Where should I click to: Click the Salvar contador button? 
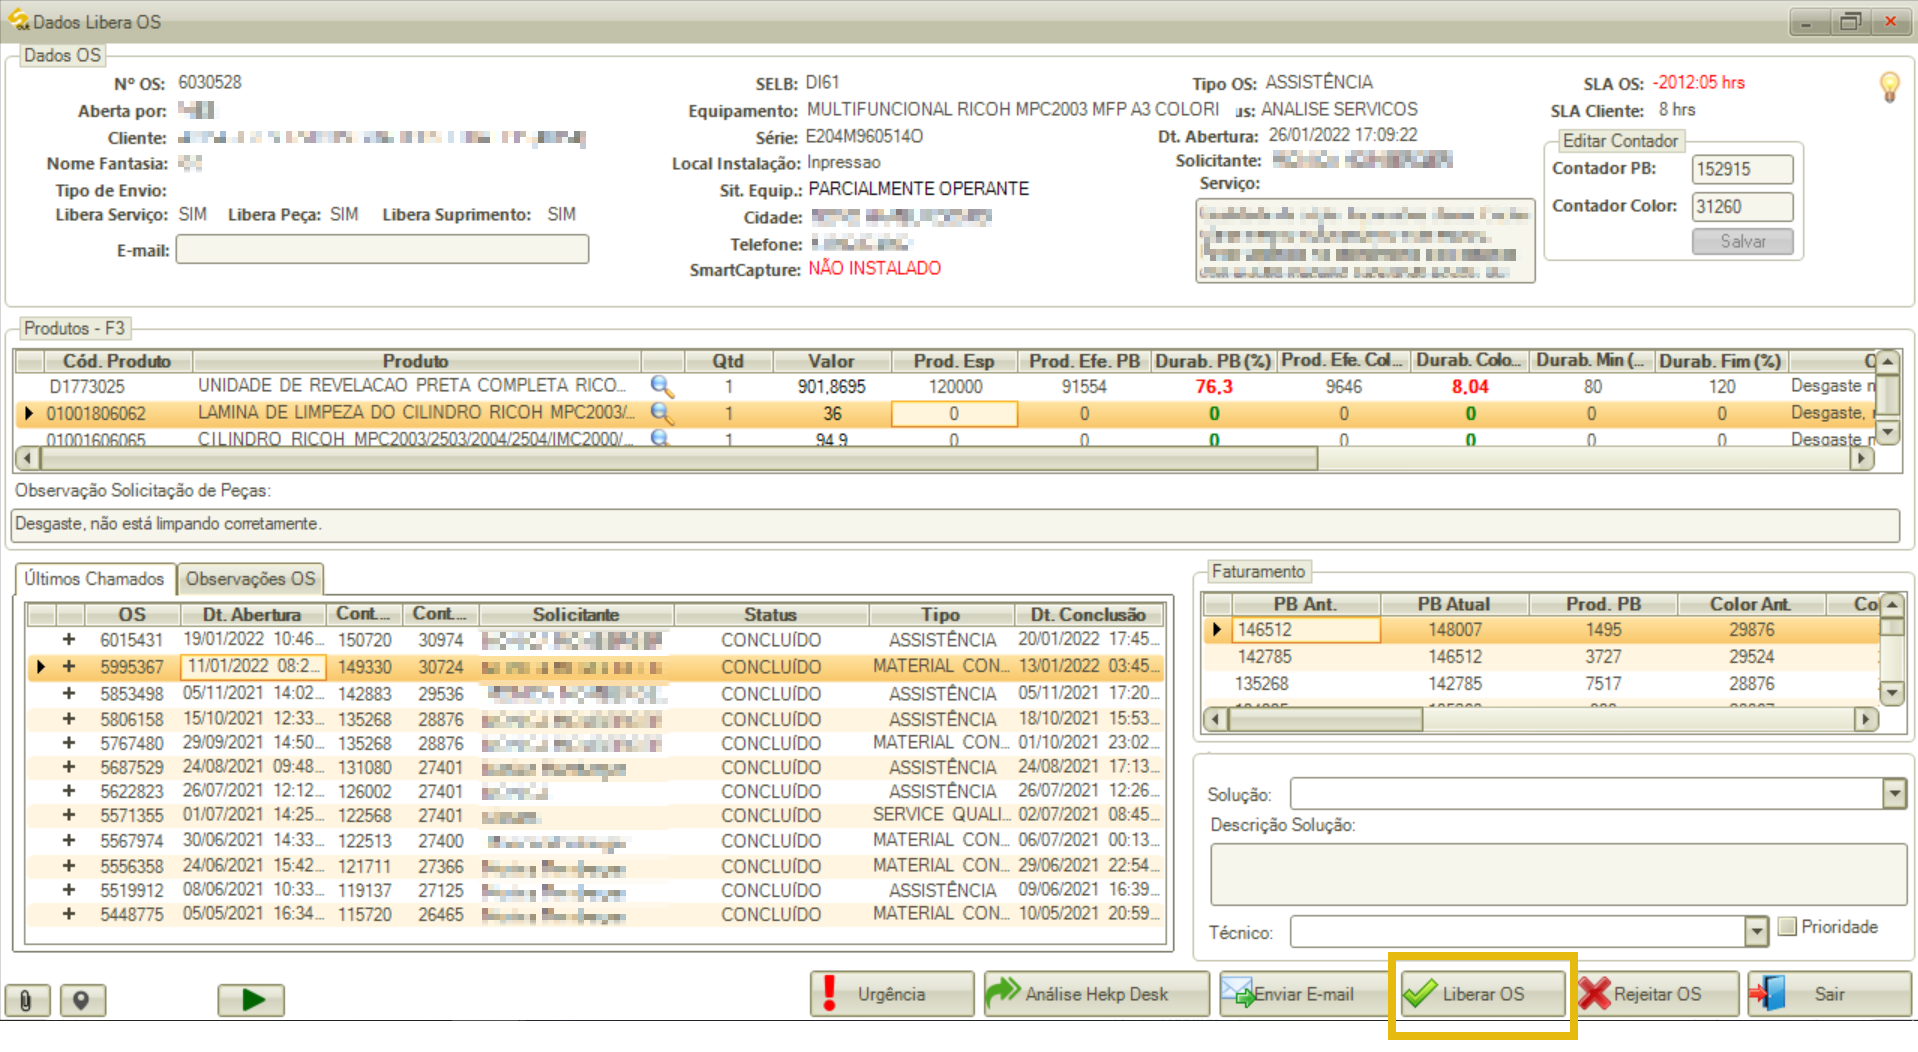[x=1742, y=242]
